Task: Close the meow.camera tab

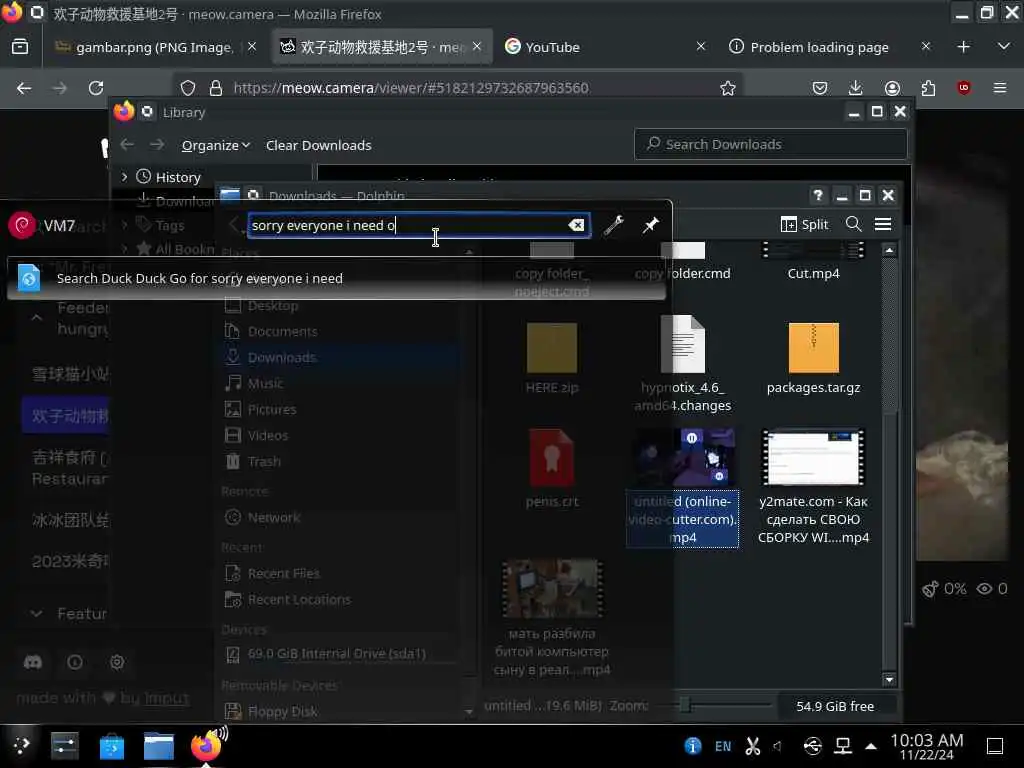Action: (477, 46)
